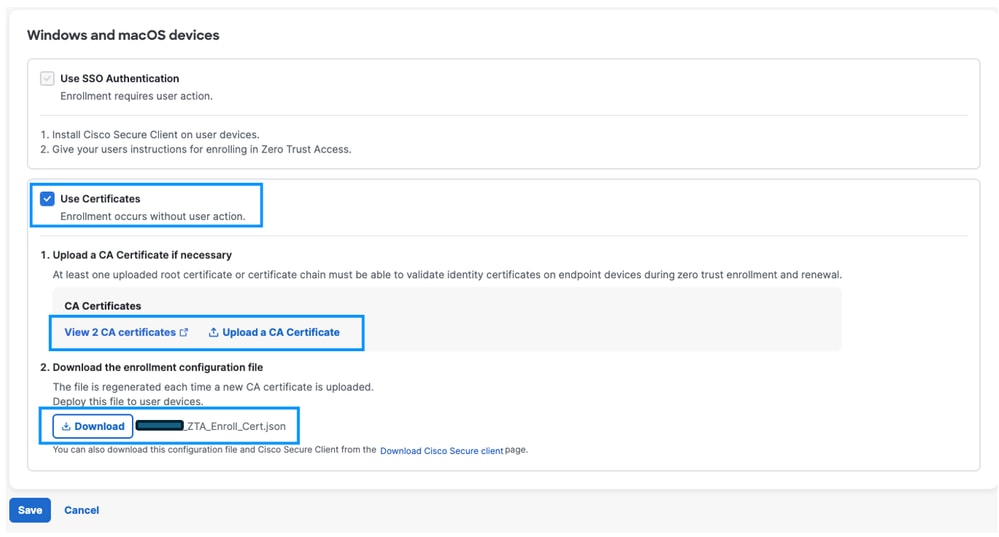Click the CA Certificates label
Viewport: 999px width, 537px height.
(x=103, y=306)
